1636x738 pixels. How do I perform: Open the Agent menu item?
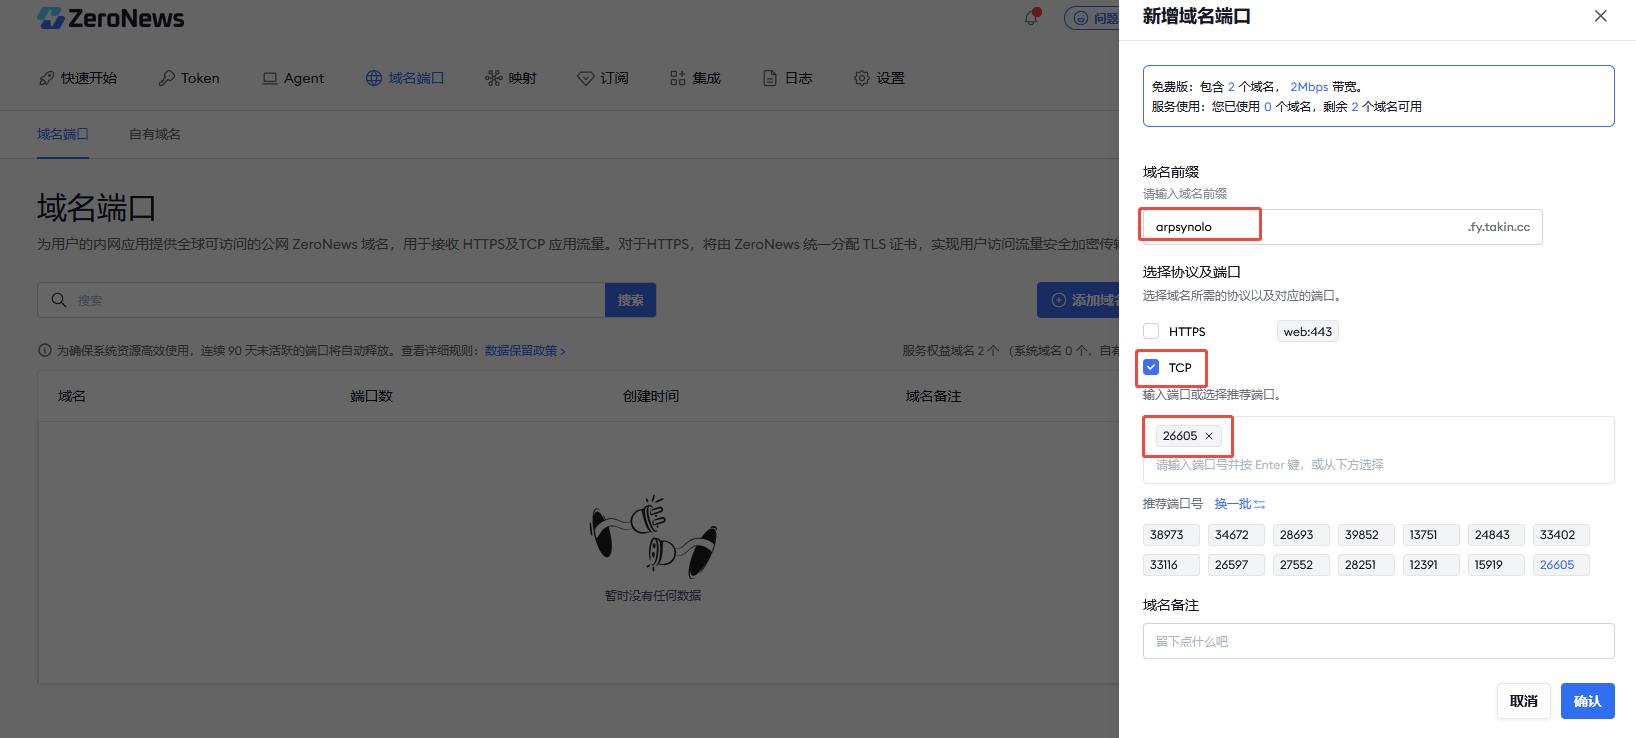coord(293,78)
